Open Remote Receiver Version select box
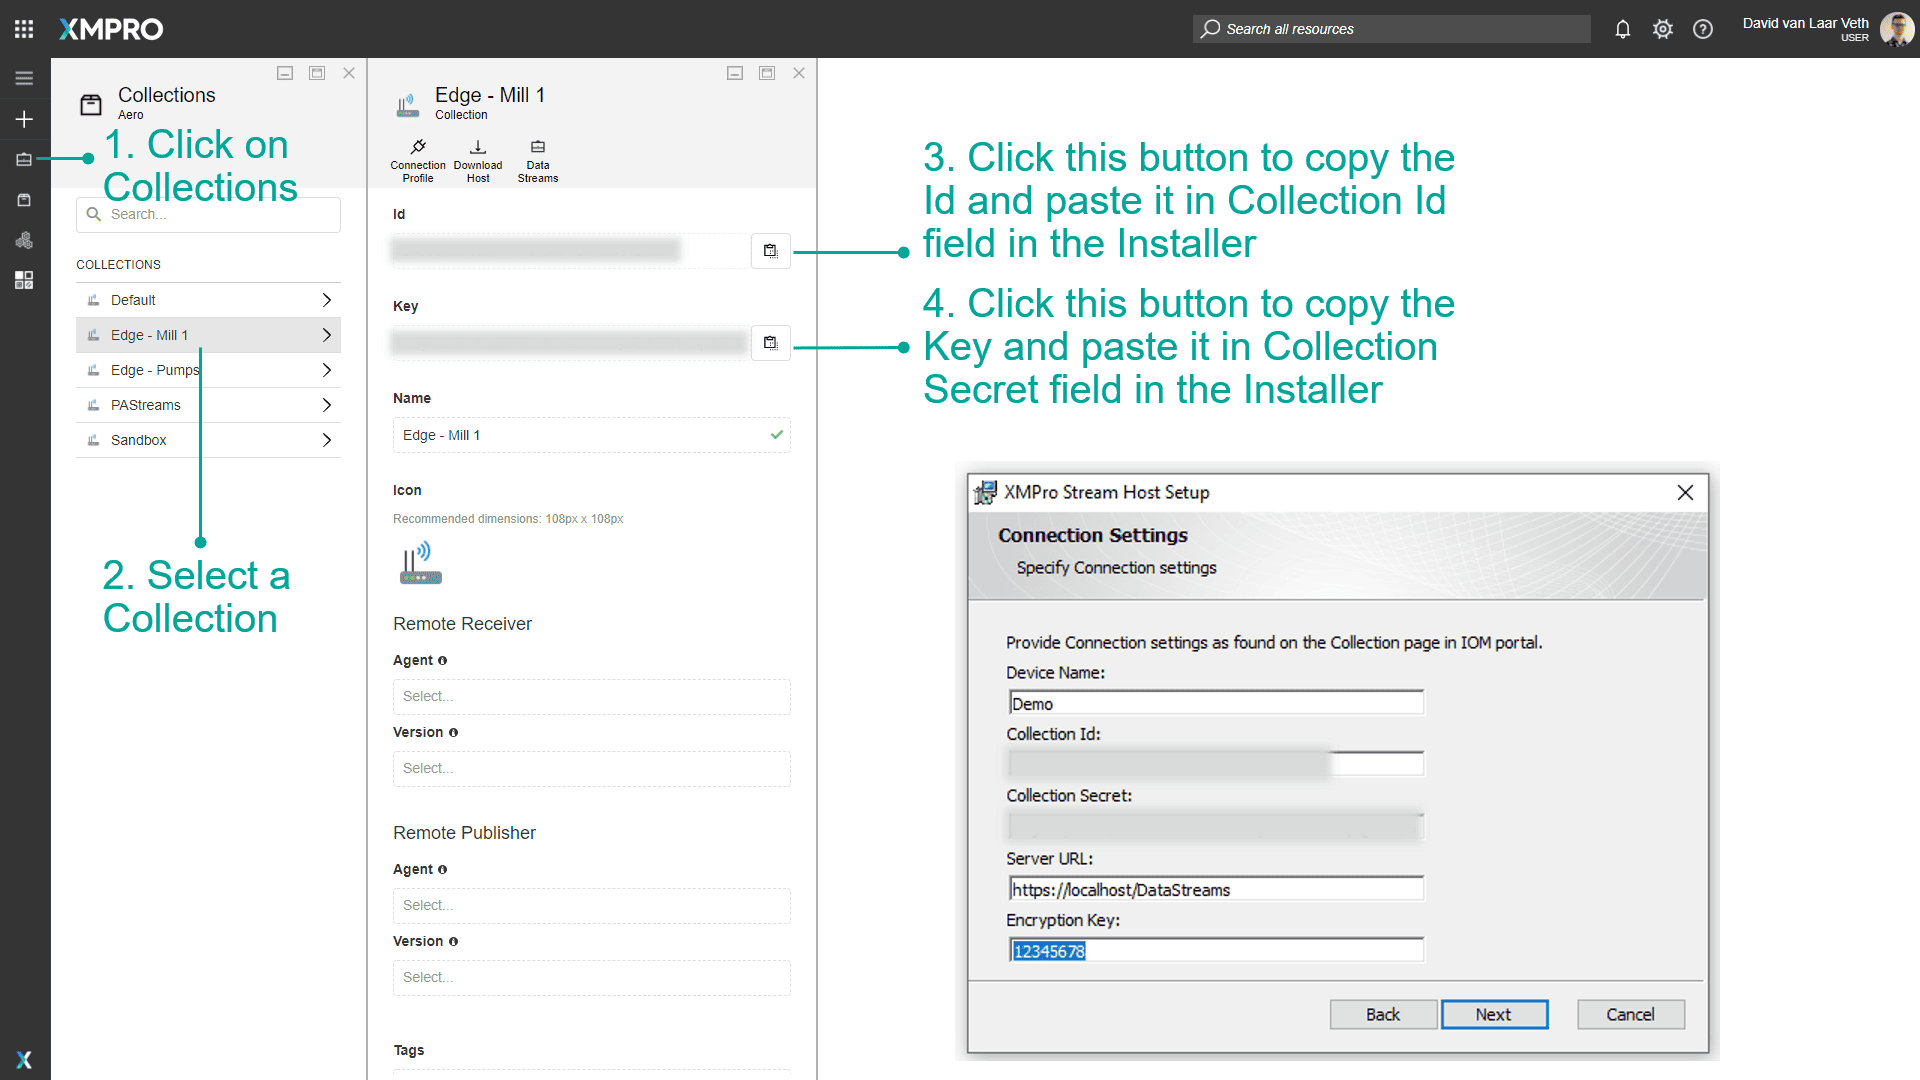 pos(591,768)
